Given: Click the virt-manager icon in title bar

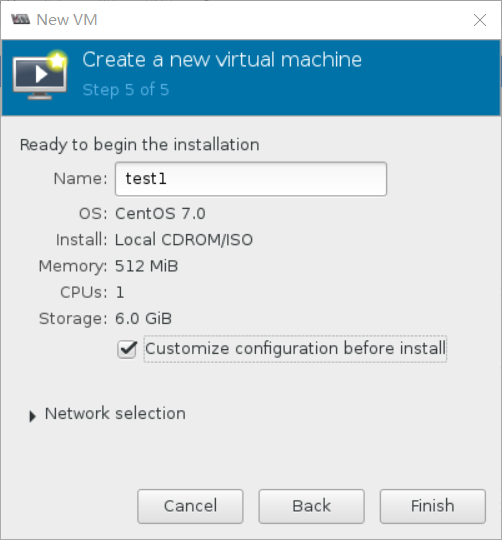Looking at the screenshot, I should coord(20,19).
